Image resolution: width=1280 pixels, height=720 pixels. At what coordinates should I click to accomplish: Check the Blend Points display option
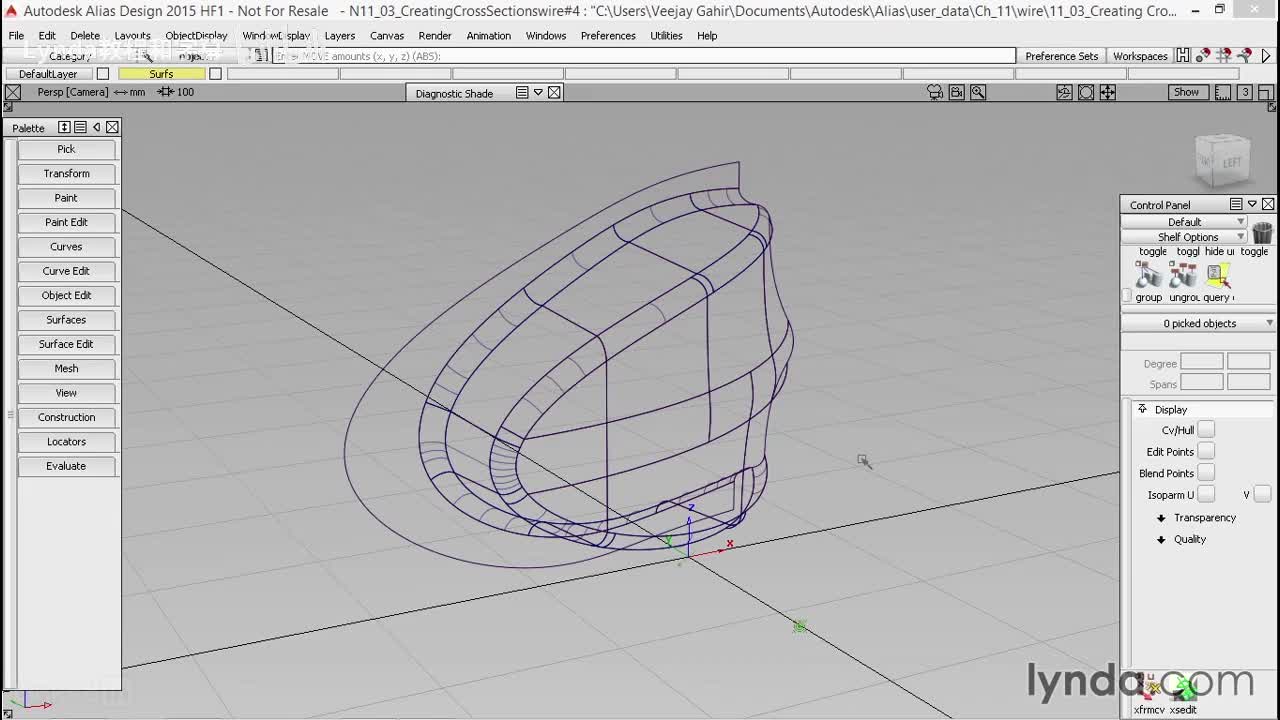1206,473
